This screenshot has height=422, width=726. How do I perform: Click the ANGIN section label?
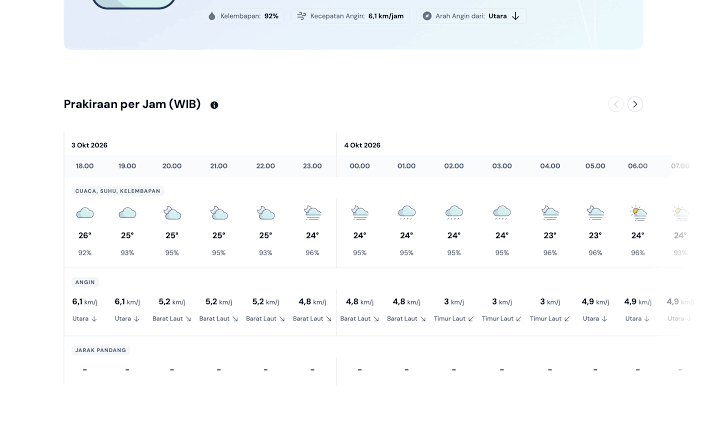85,282
